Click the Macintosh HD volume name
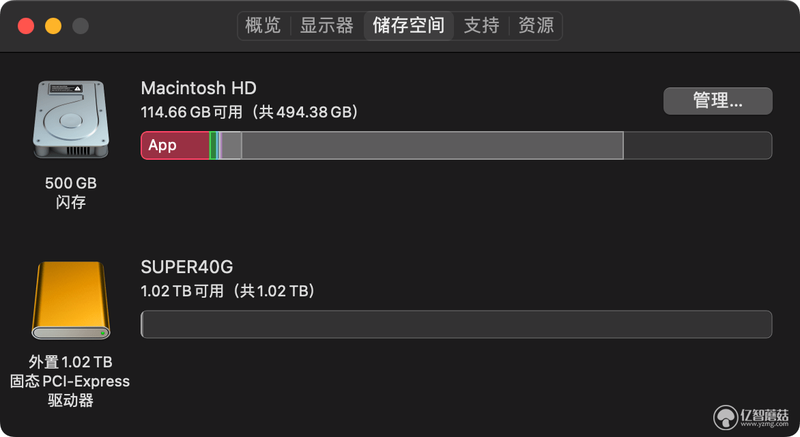 point(198,88)
